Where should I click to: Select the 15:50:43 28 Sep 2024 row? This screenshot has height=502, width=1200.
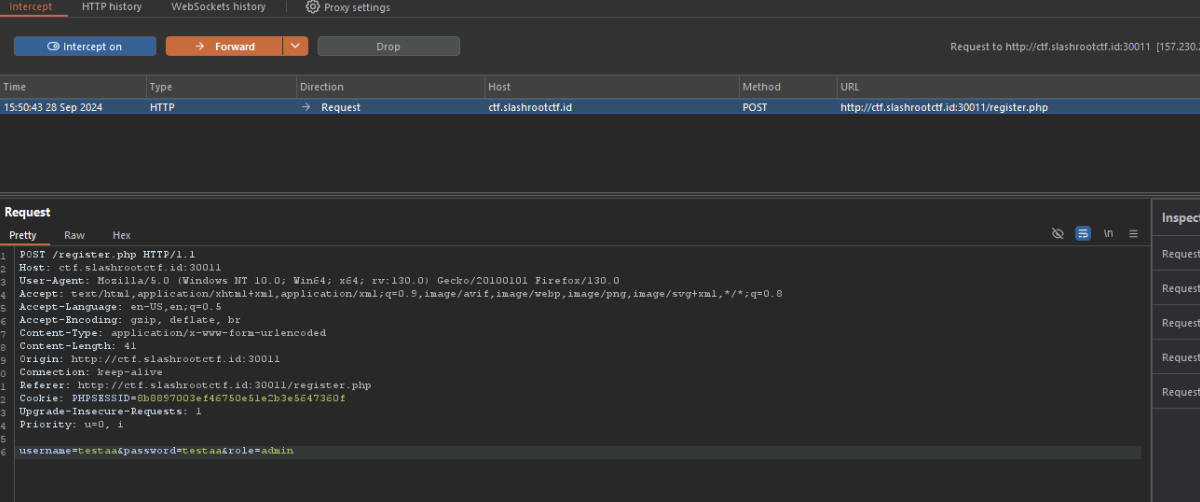tap(600, 107)
